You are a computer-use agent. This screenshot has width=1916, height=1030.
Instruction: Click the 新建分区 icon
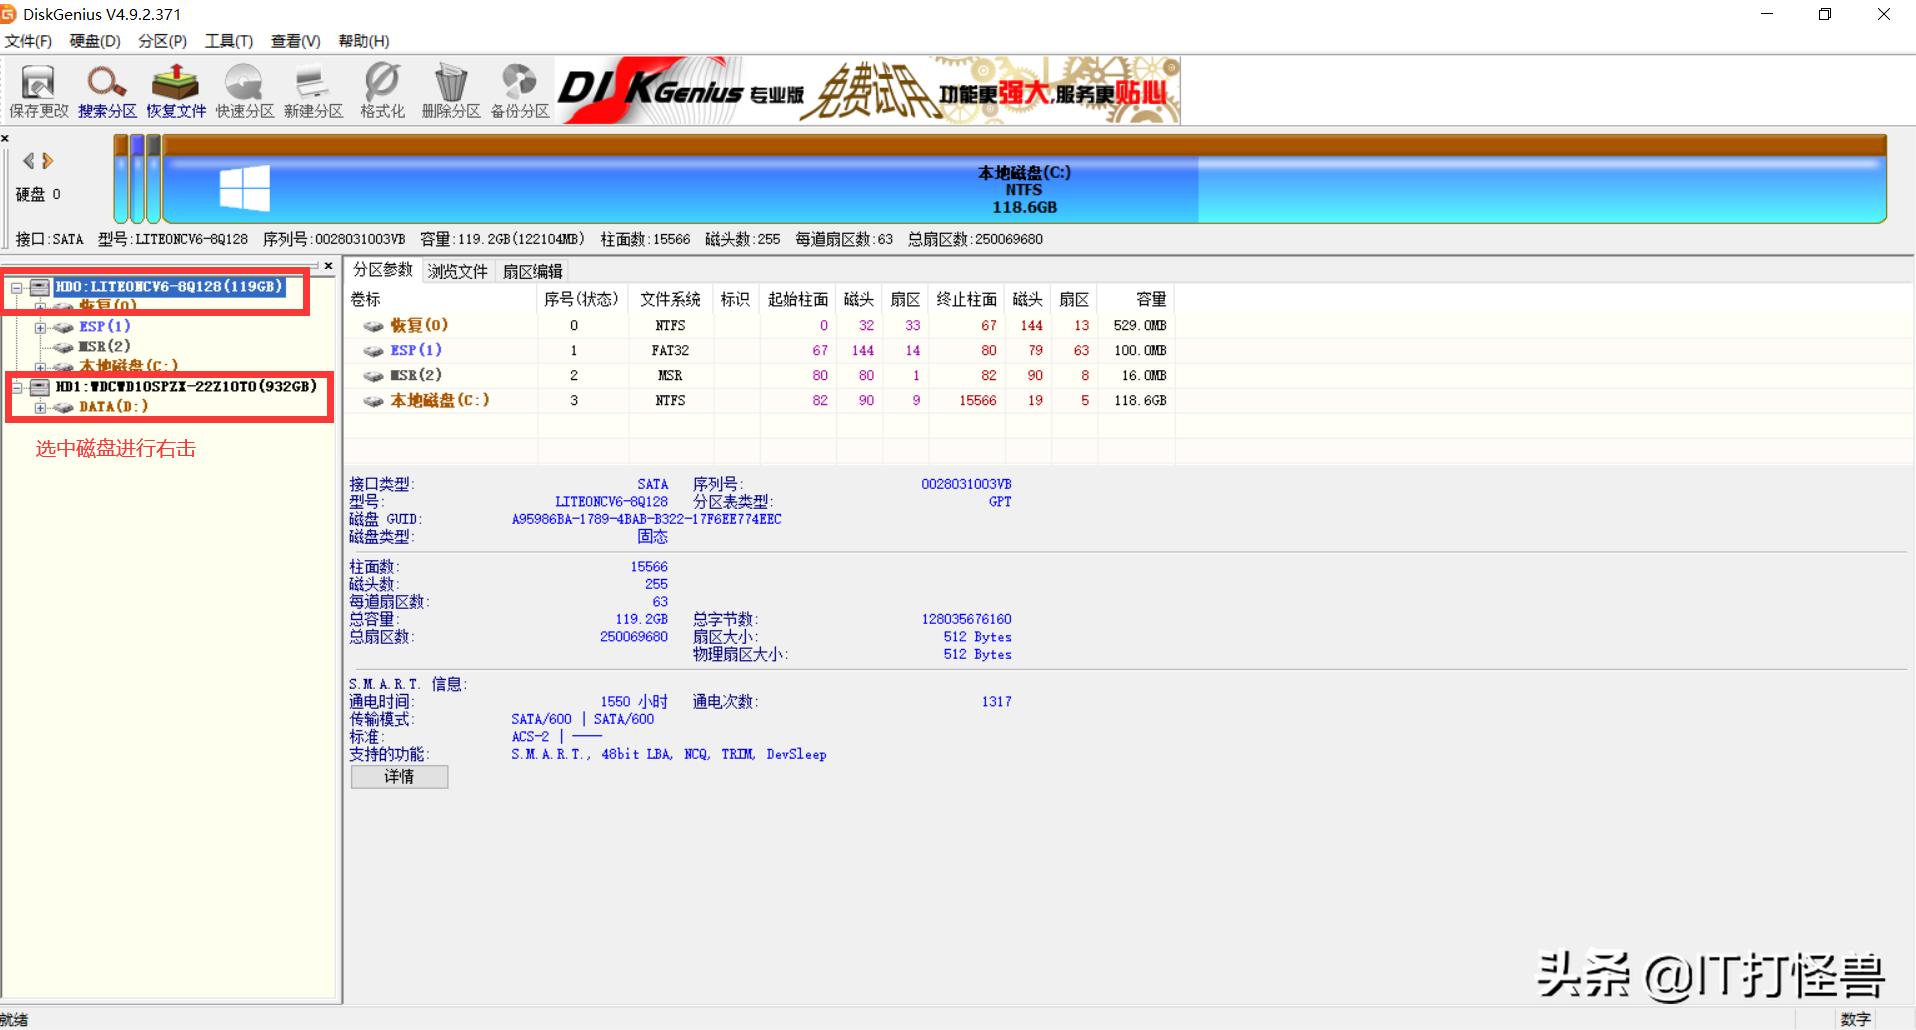tap(312, 90)
